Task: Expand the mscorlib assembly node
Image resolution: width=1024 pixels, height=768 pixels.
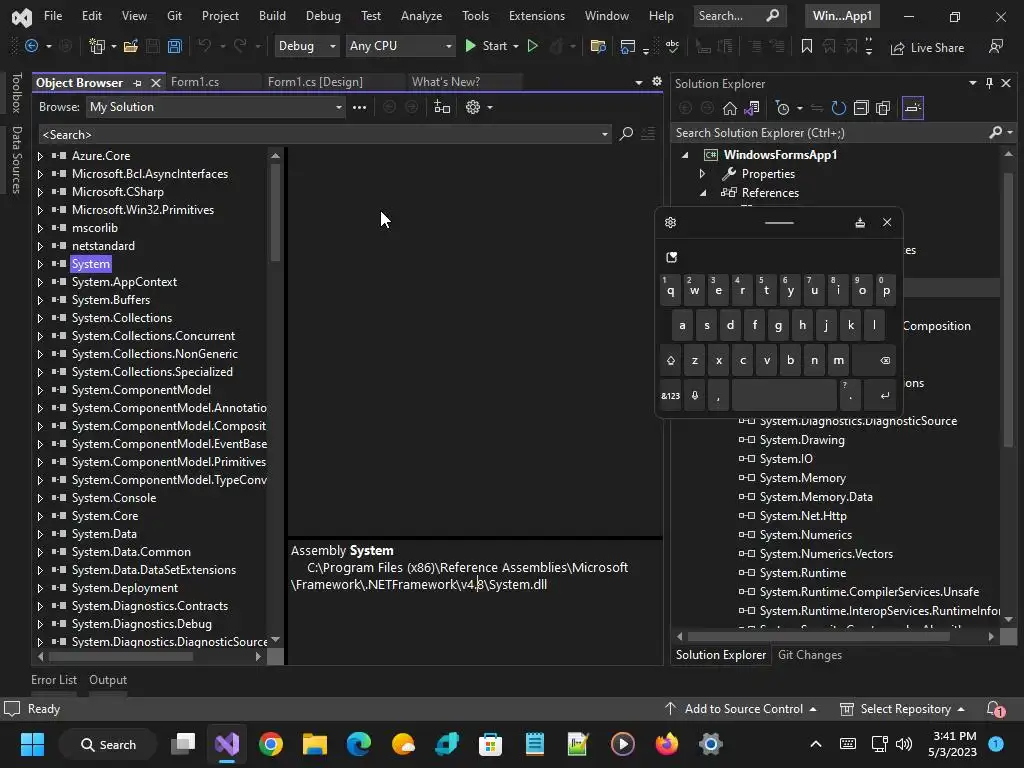Action: [x=40, y=228]
